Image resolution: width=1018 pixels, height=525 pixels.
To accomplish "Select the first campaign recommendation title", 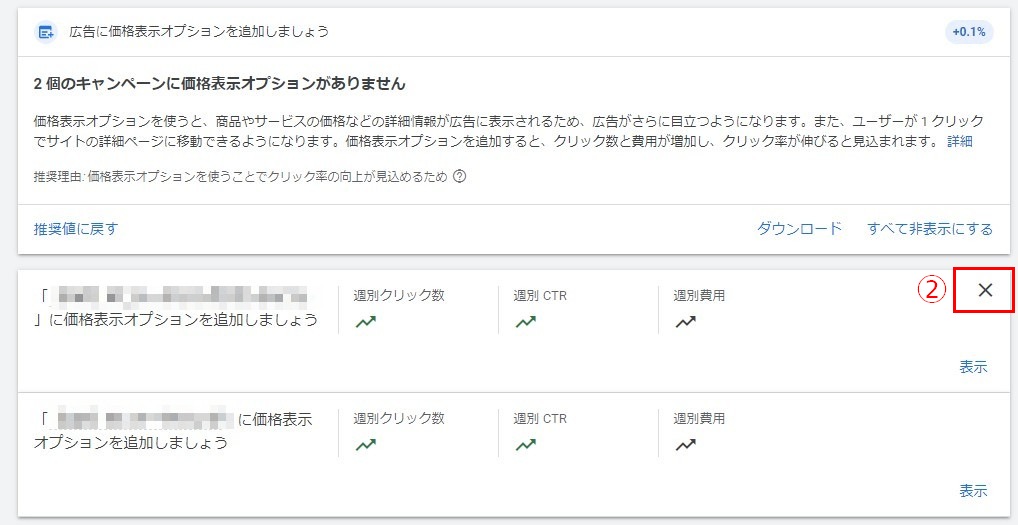I will point(175,307).
